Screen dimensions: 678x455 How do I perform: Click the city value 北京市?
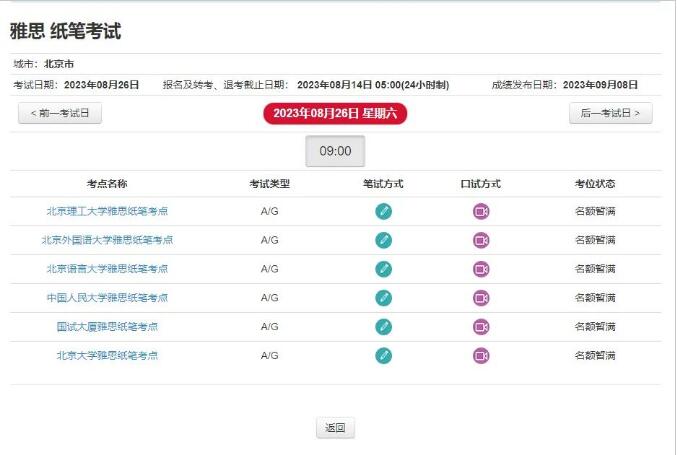pos(59,64)
